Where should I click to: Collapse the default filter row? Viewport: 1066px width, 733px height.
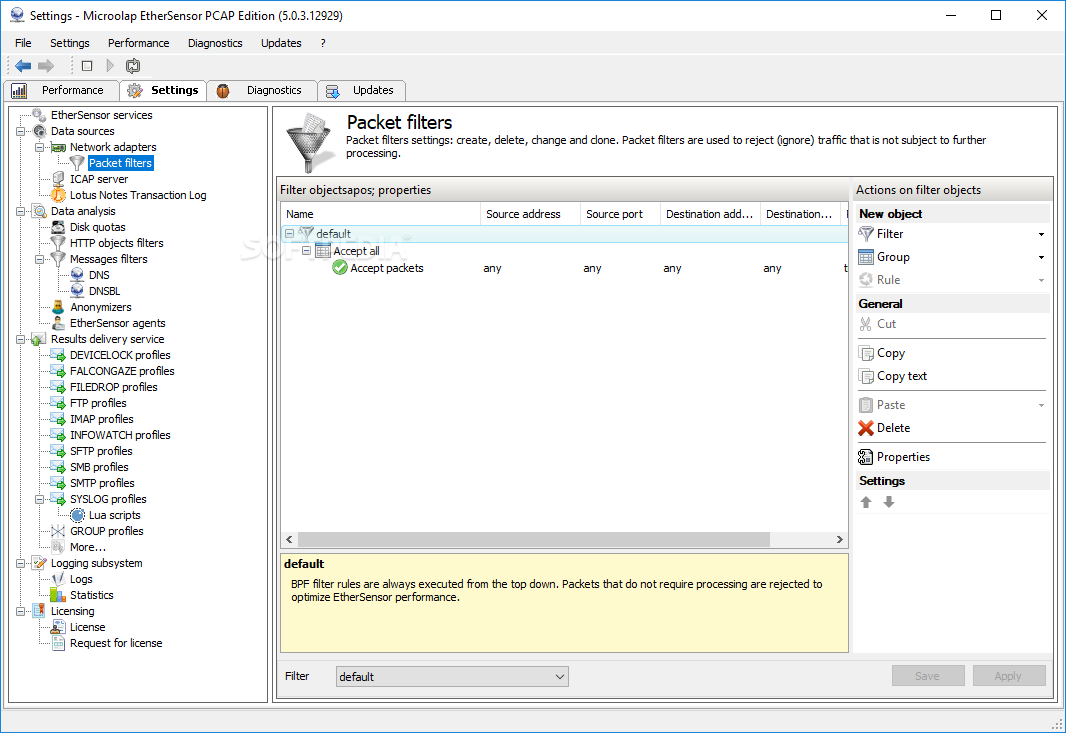pos(290,233)
